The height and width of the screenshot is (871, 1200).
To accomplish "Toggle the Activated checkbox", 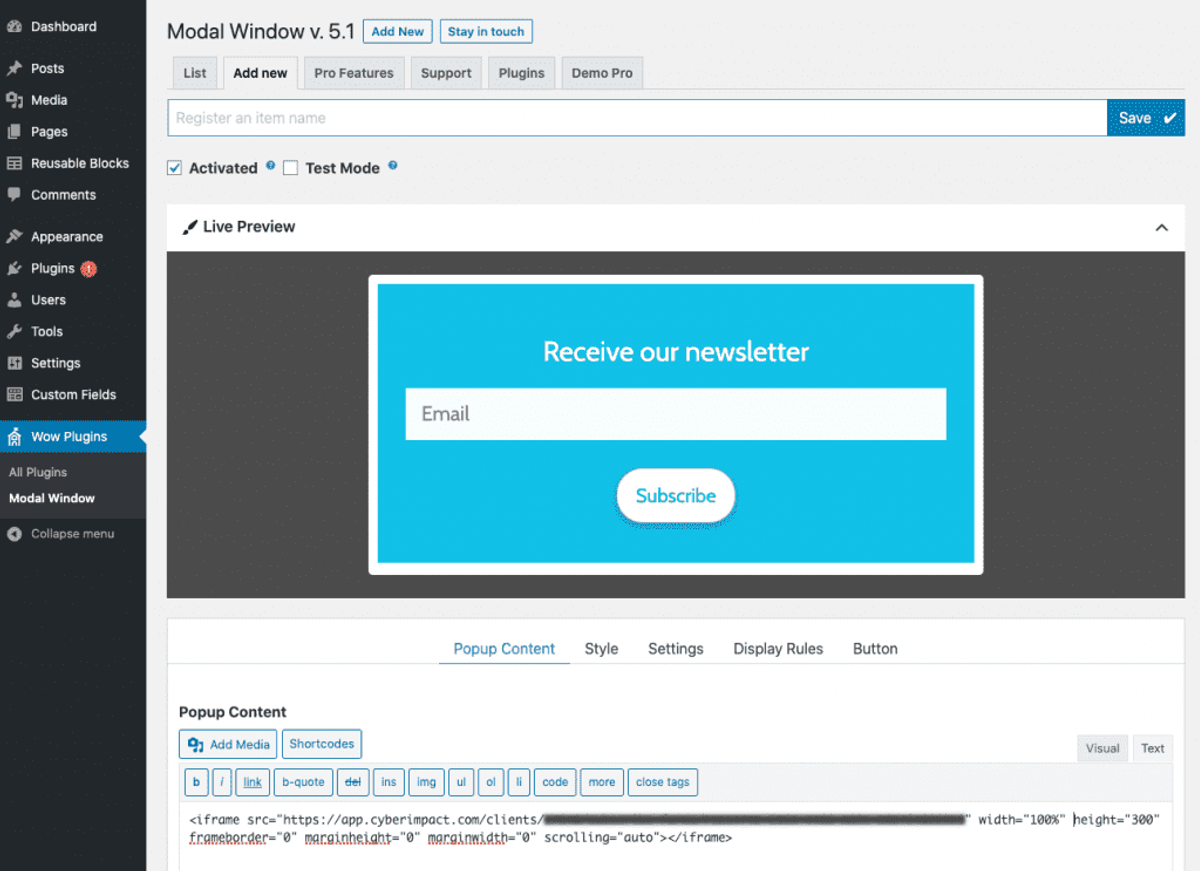I will coord(175,168).
